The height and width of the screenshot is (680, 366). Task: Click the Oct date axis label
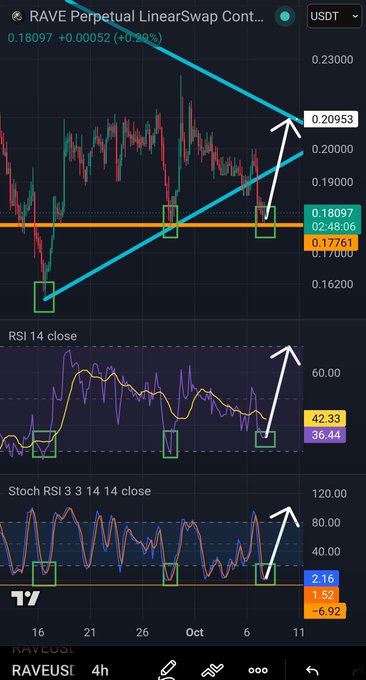click(194, 632)
